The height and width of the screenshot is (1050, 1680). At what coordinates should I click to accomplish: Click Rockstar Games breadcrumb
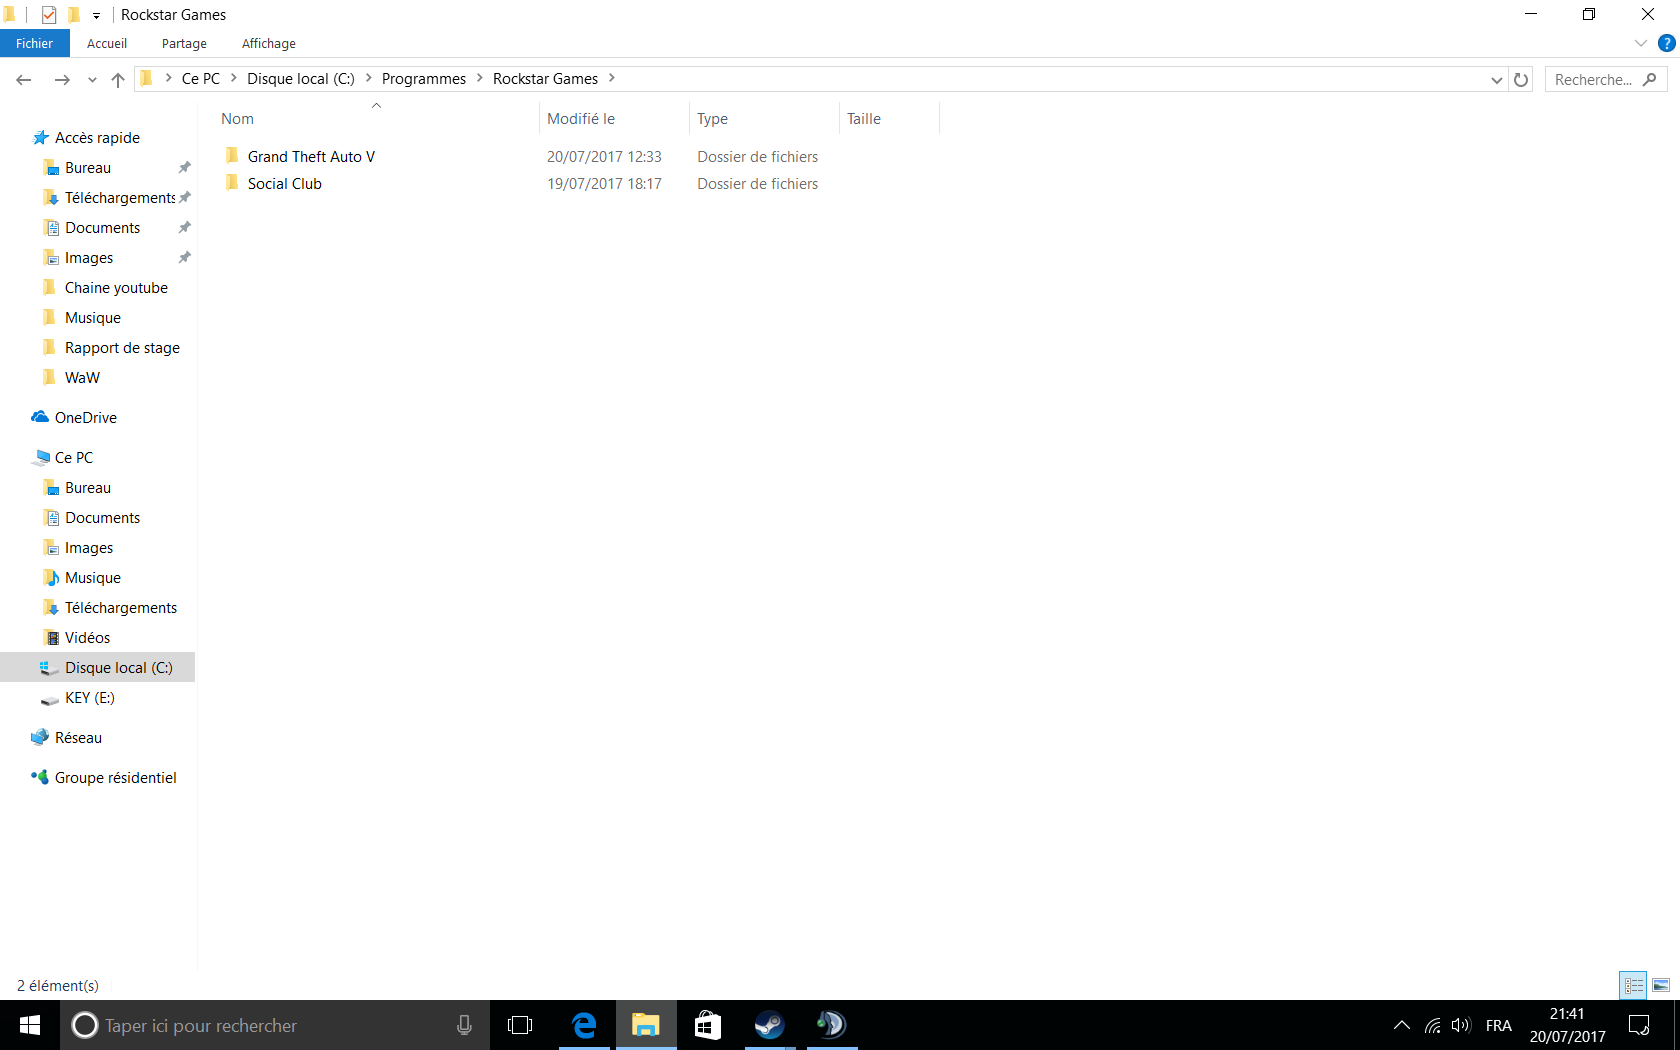click(x=545, y=79)
